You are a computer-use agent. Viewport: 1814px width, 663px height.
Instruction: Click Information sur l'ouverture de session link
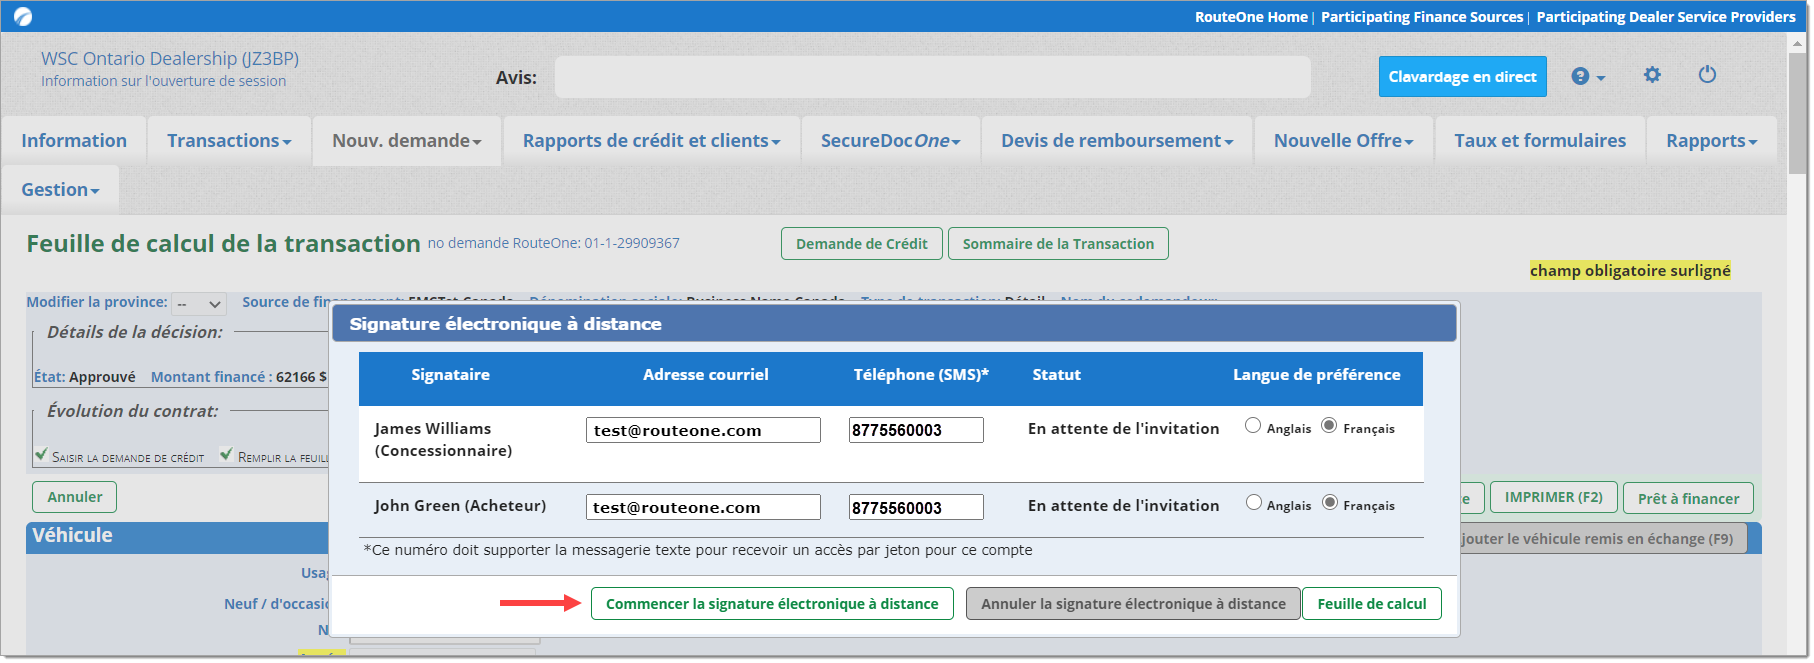163,81
